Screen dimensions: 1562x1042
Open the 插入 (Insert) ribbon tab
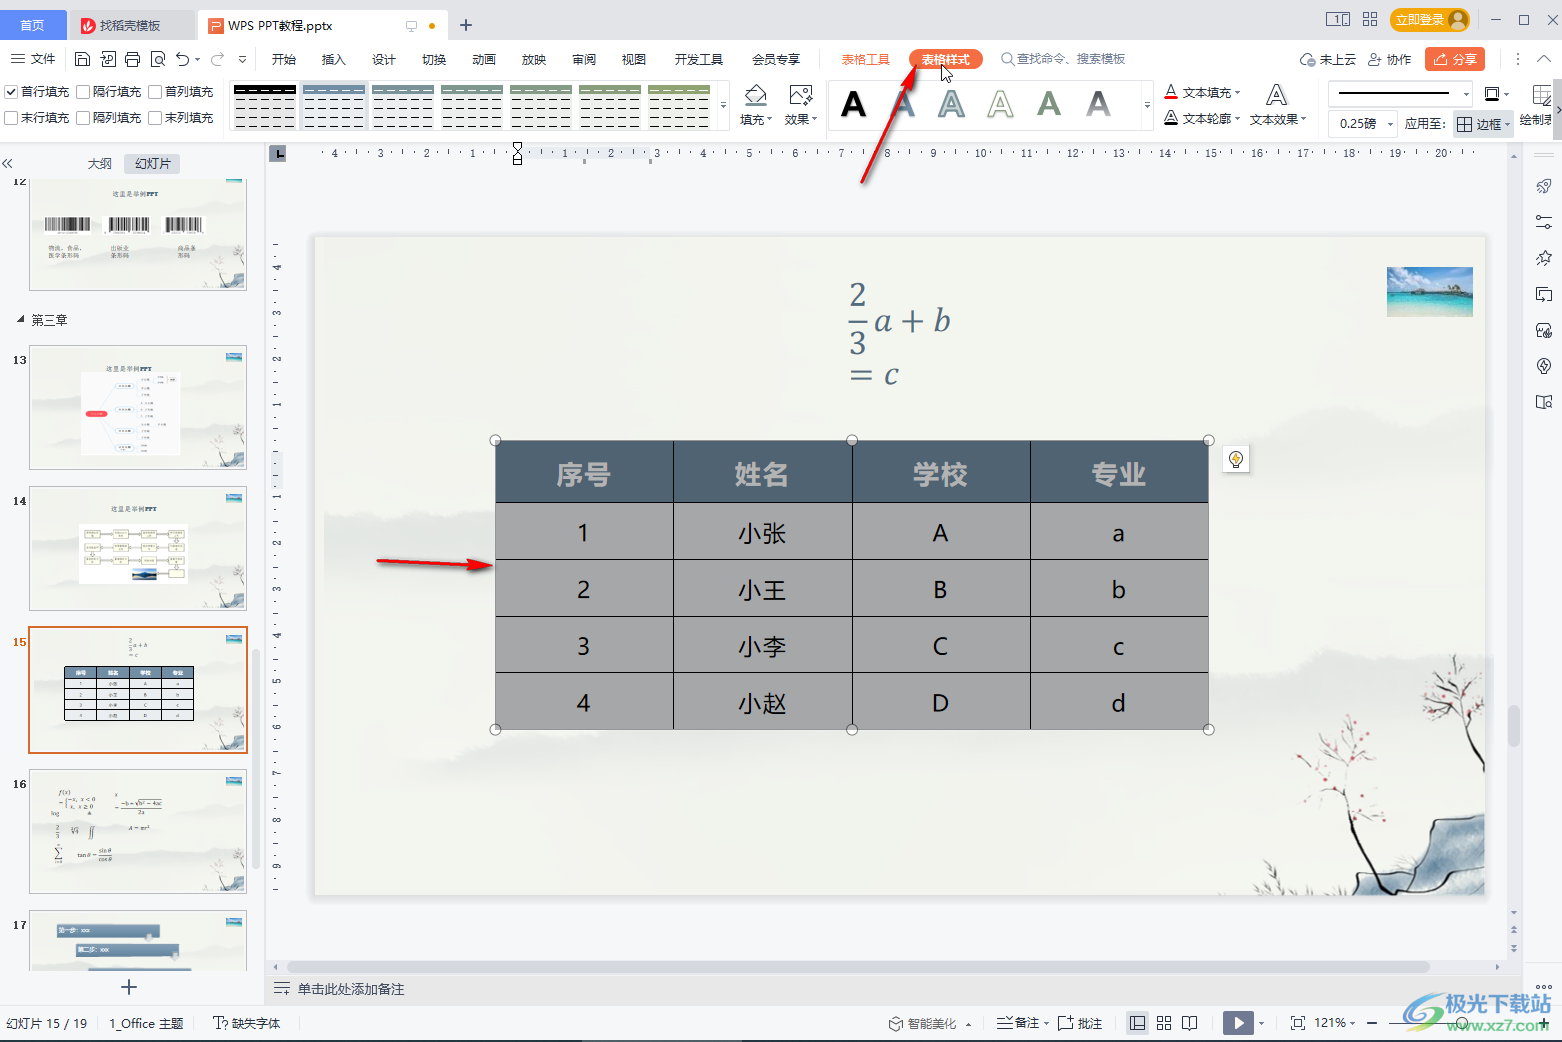333,59
